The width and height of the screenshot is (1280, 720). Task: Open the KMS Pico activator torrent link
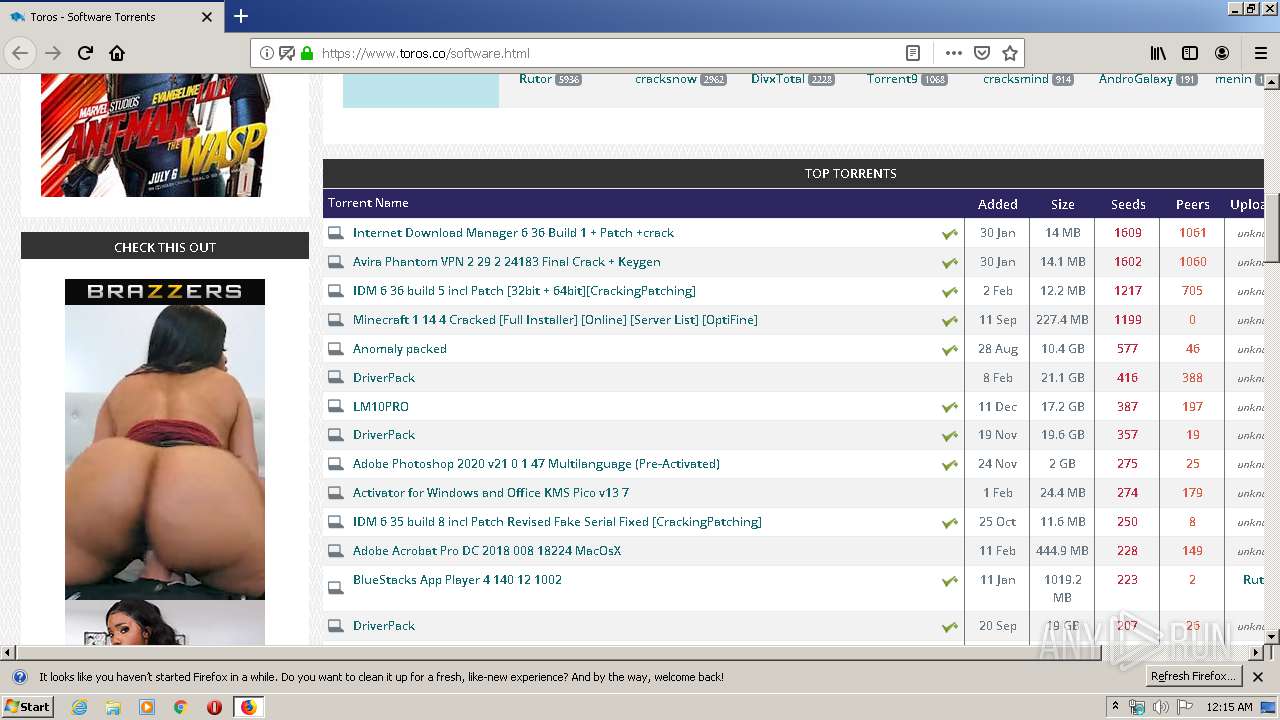pos(490,493)
